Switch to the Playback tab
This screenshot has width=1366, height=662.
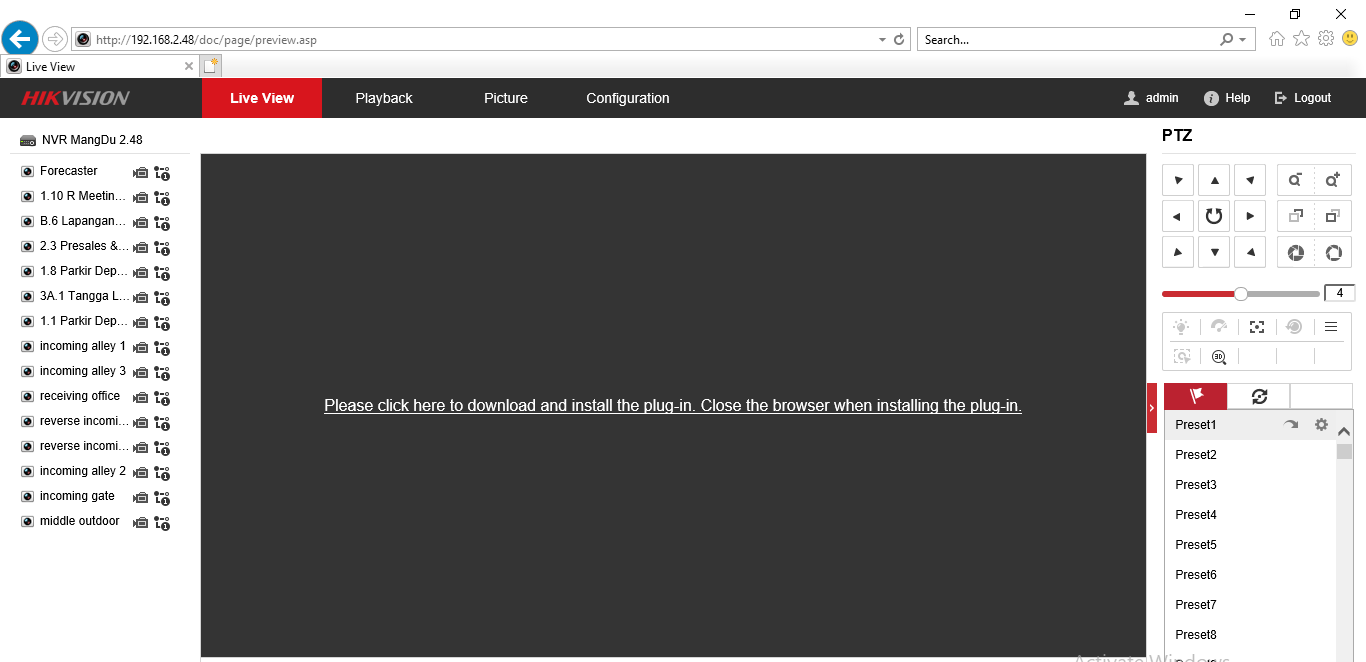384,98
